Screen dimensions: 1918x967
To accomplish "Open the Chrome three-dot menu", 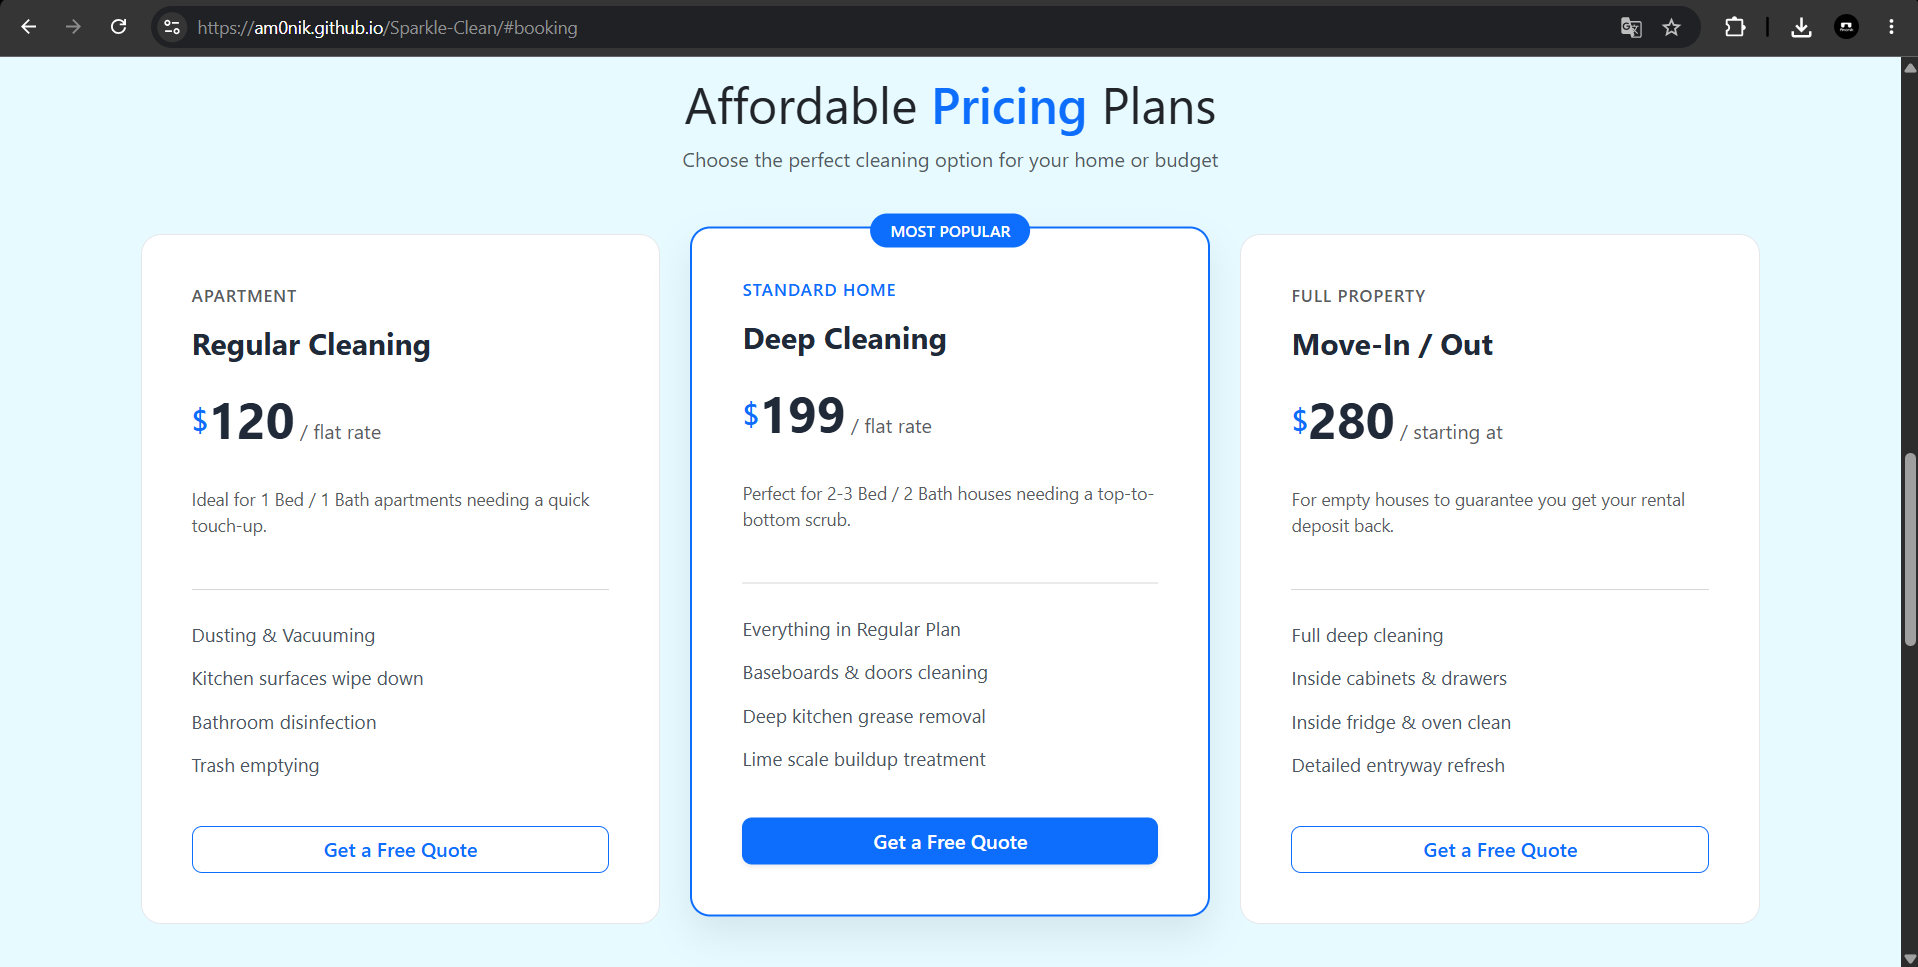I will point(1891,27).
